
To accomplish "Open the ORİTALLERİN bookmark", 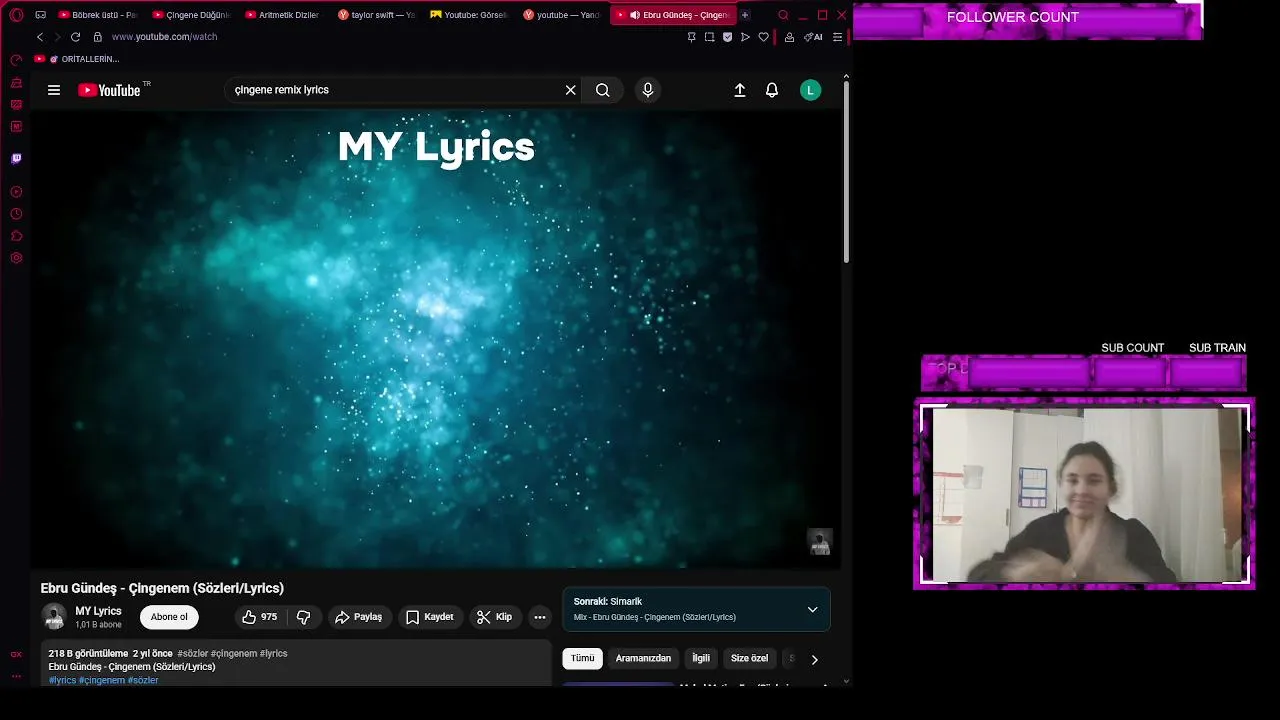I will 77,59.
